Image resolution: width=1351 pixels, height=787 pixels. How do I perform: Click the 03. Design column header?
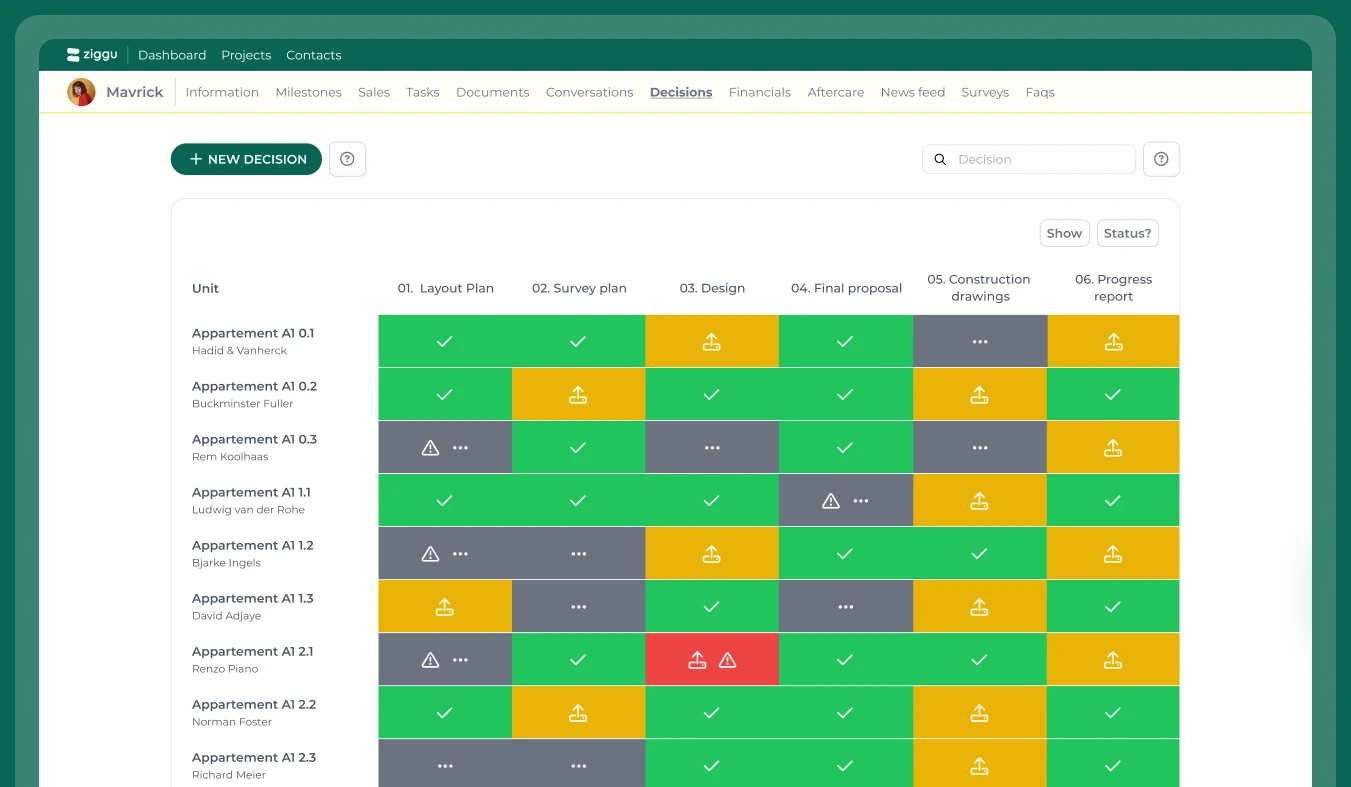[x=712, y=288]
